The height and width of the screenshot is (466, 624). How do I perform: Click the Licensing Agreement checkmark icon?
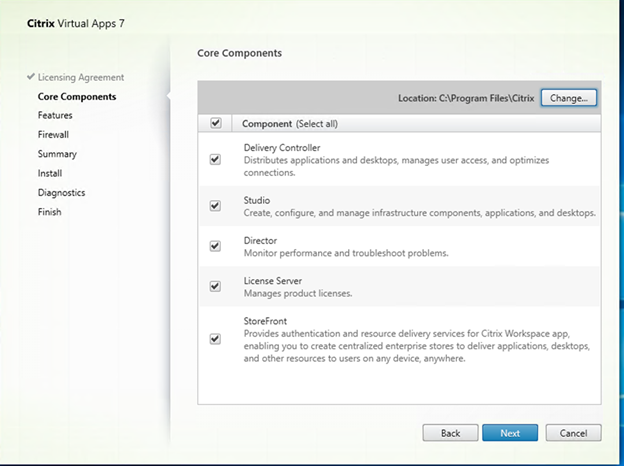[31, 76]
